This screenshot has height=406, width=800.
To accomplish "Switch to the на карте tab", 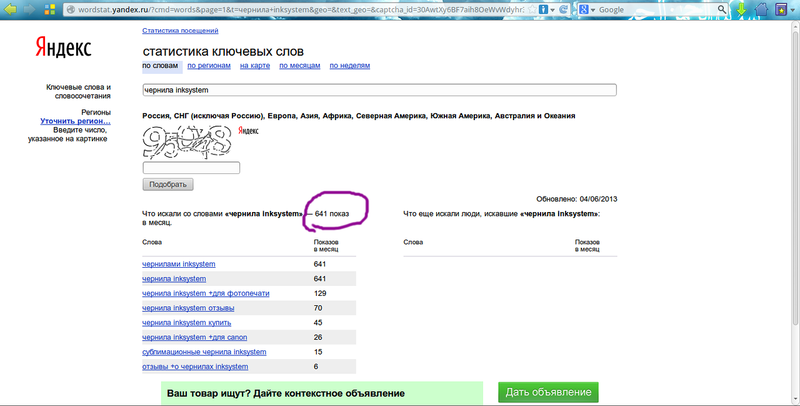I will point(255,66).
